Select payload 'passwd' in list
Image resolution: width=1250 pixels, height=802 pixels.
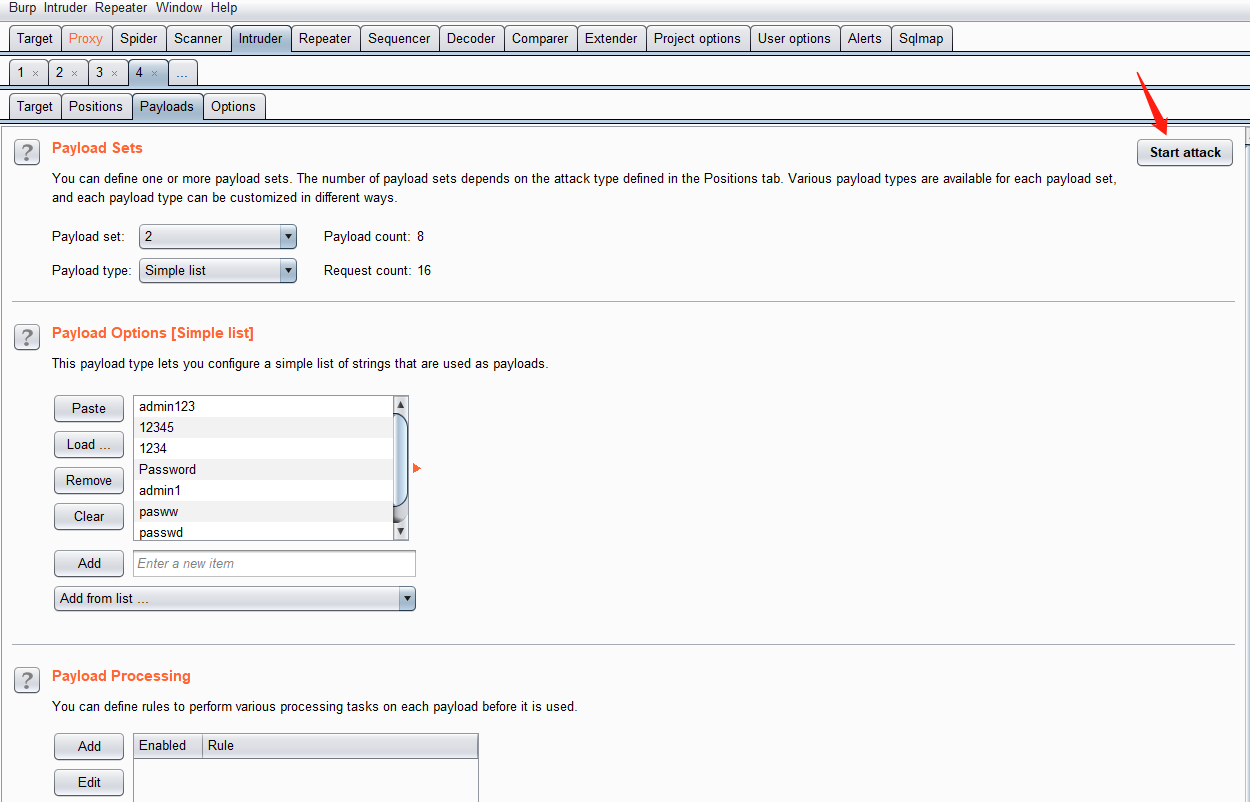[264, 532]
